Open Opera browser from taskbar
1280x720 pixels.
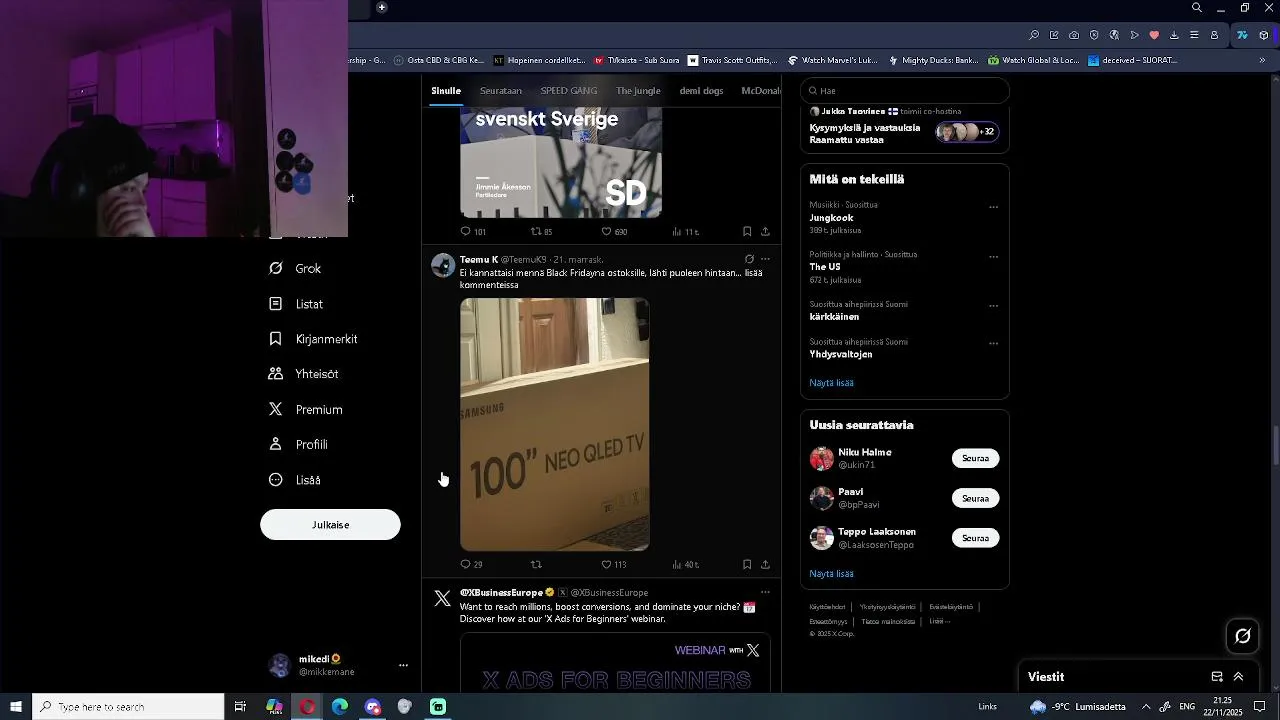(x=307, y=707)
